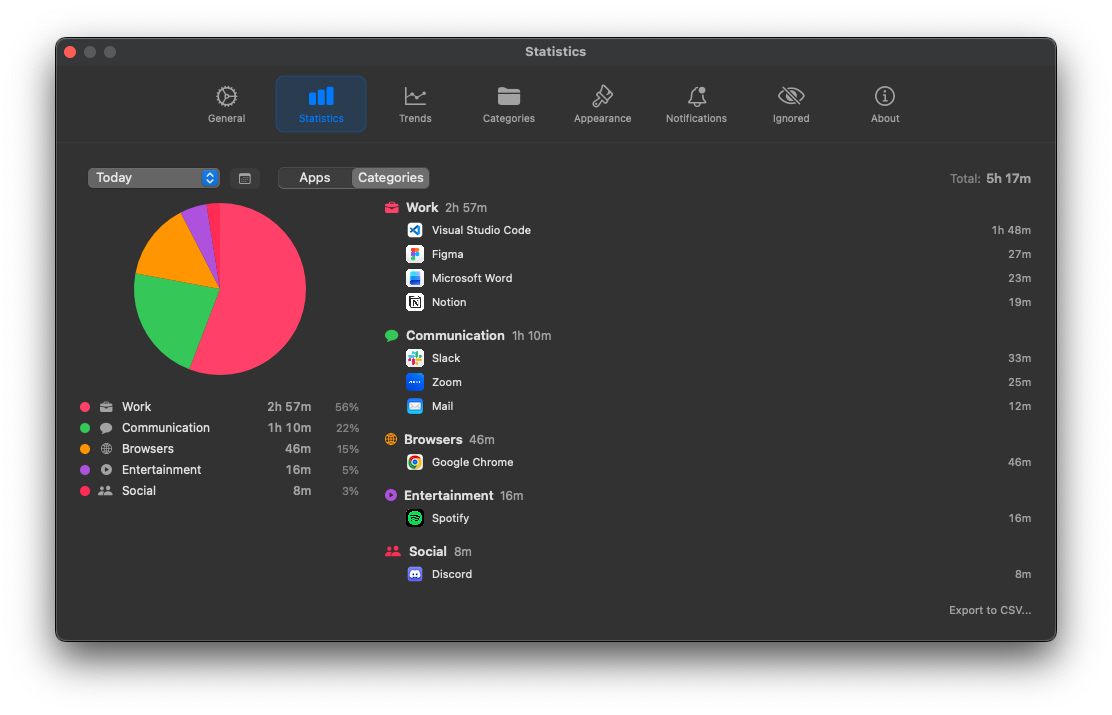Screen dimensions: 1112x715
Task: Click the Figma row label
Action: pyautogui.click(x=447, y=254)
